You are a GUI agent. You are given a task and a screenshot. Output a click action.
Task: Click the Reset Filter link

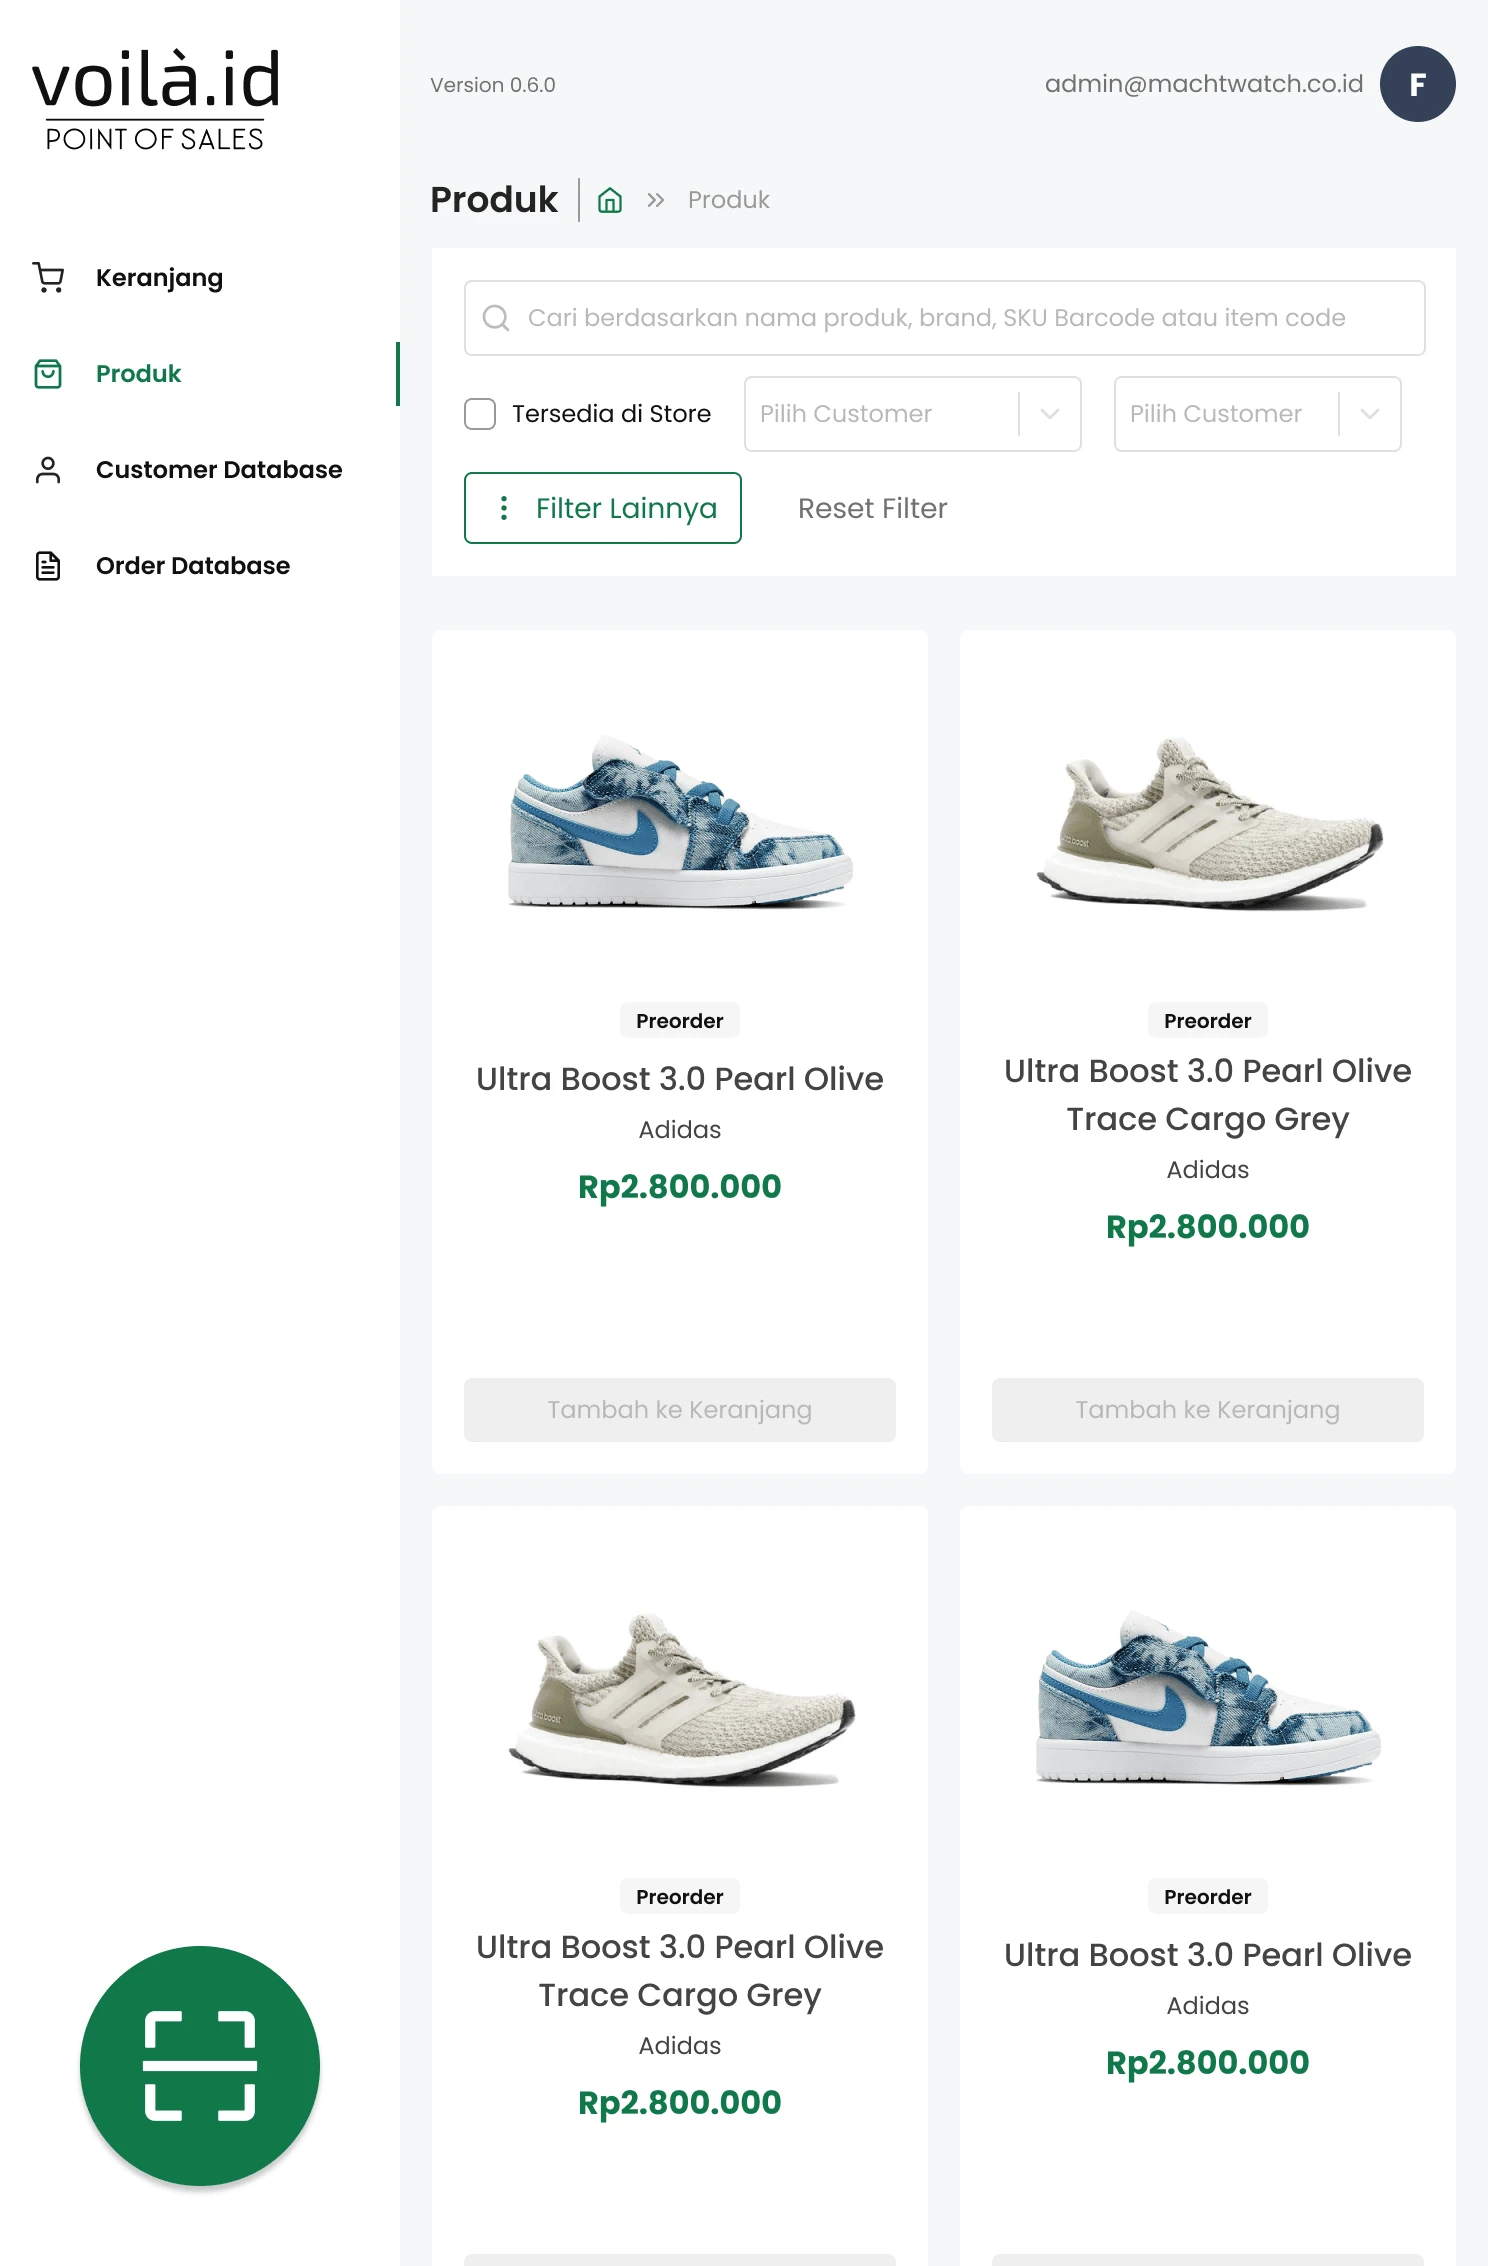(x=872, y=508)
